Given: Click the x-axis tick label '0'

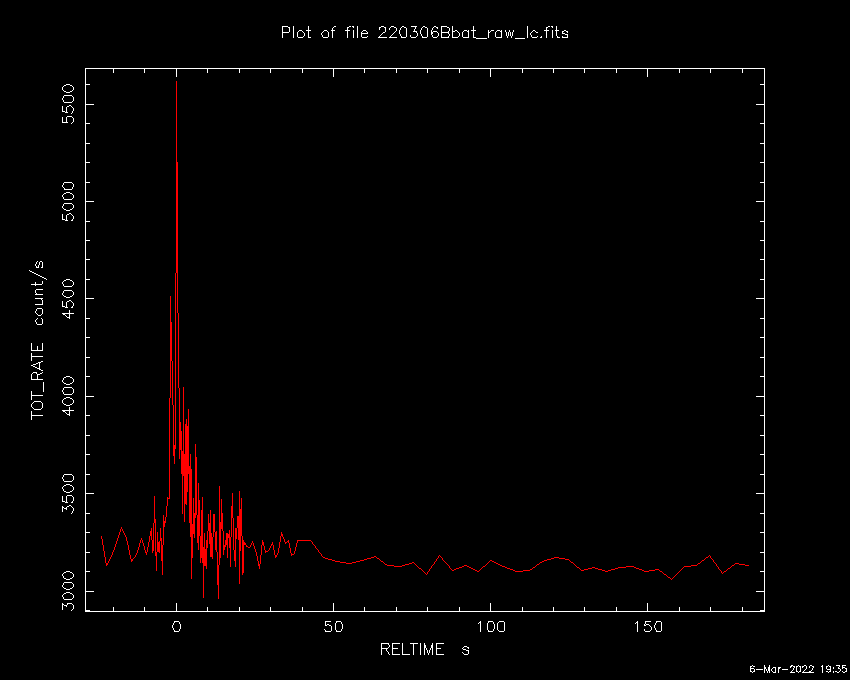Looking at the screenshot, I should coord(176,627).
